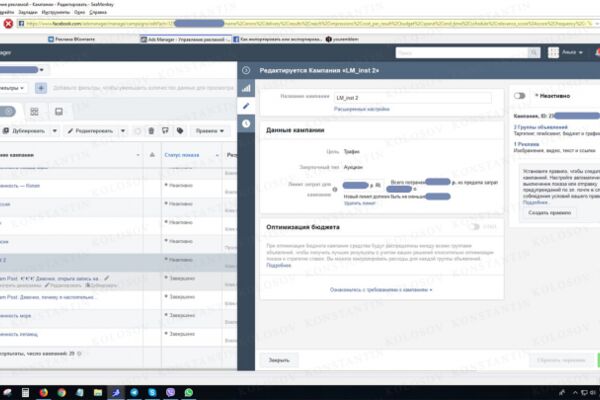Click the Skype icon in the taskbar
600x400 pixels.
point(152,392)
